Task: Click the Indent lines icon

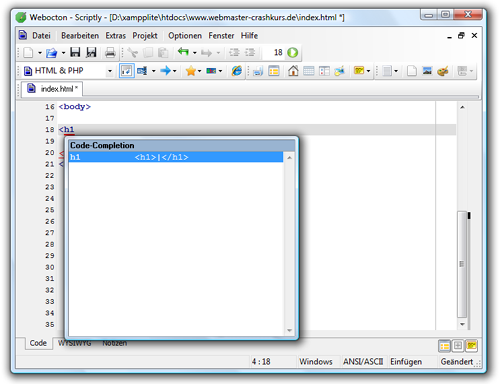Action: pos(250,52)
